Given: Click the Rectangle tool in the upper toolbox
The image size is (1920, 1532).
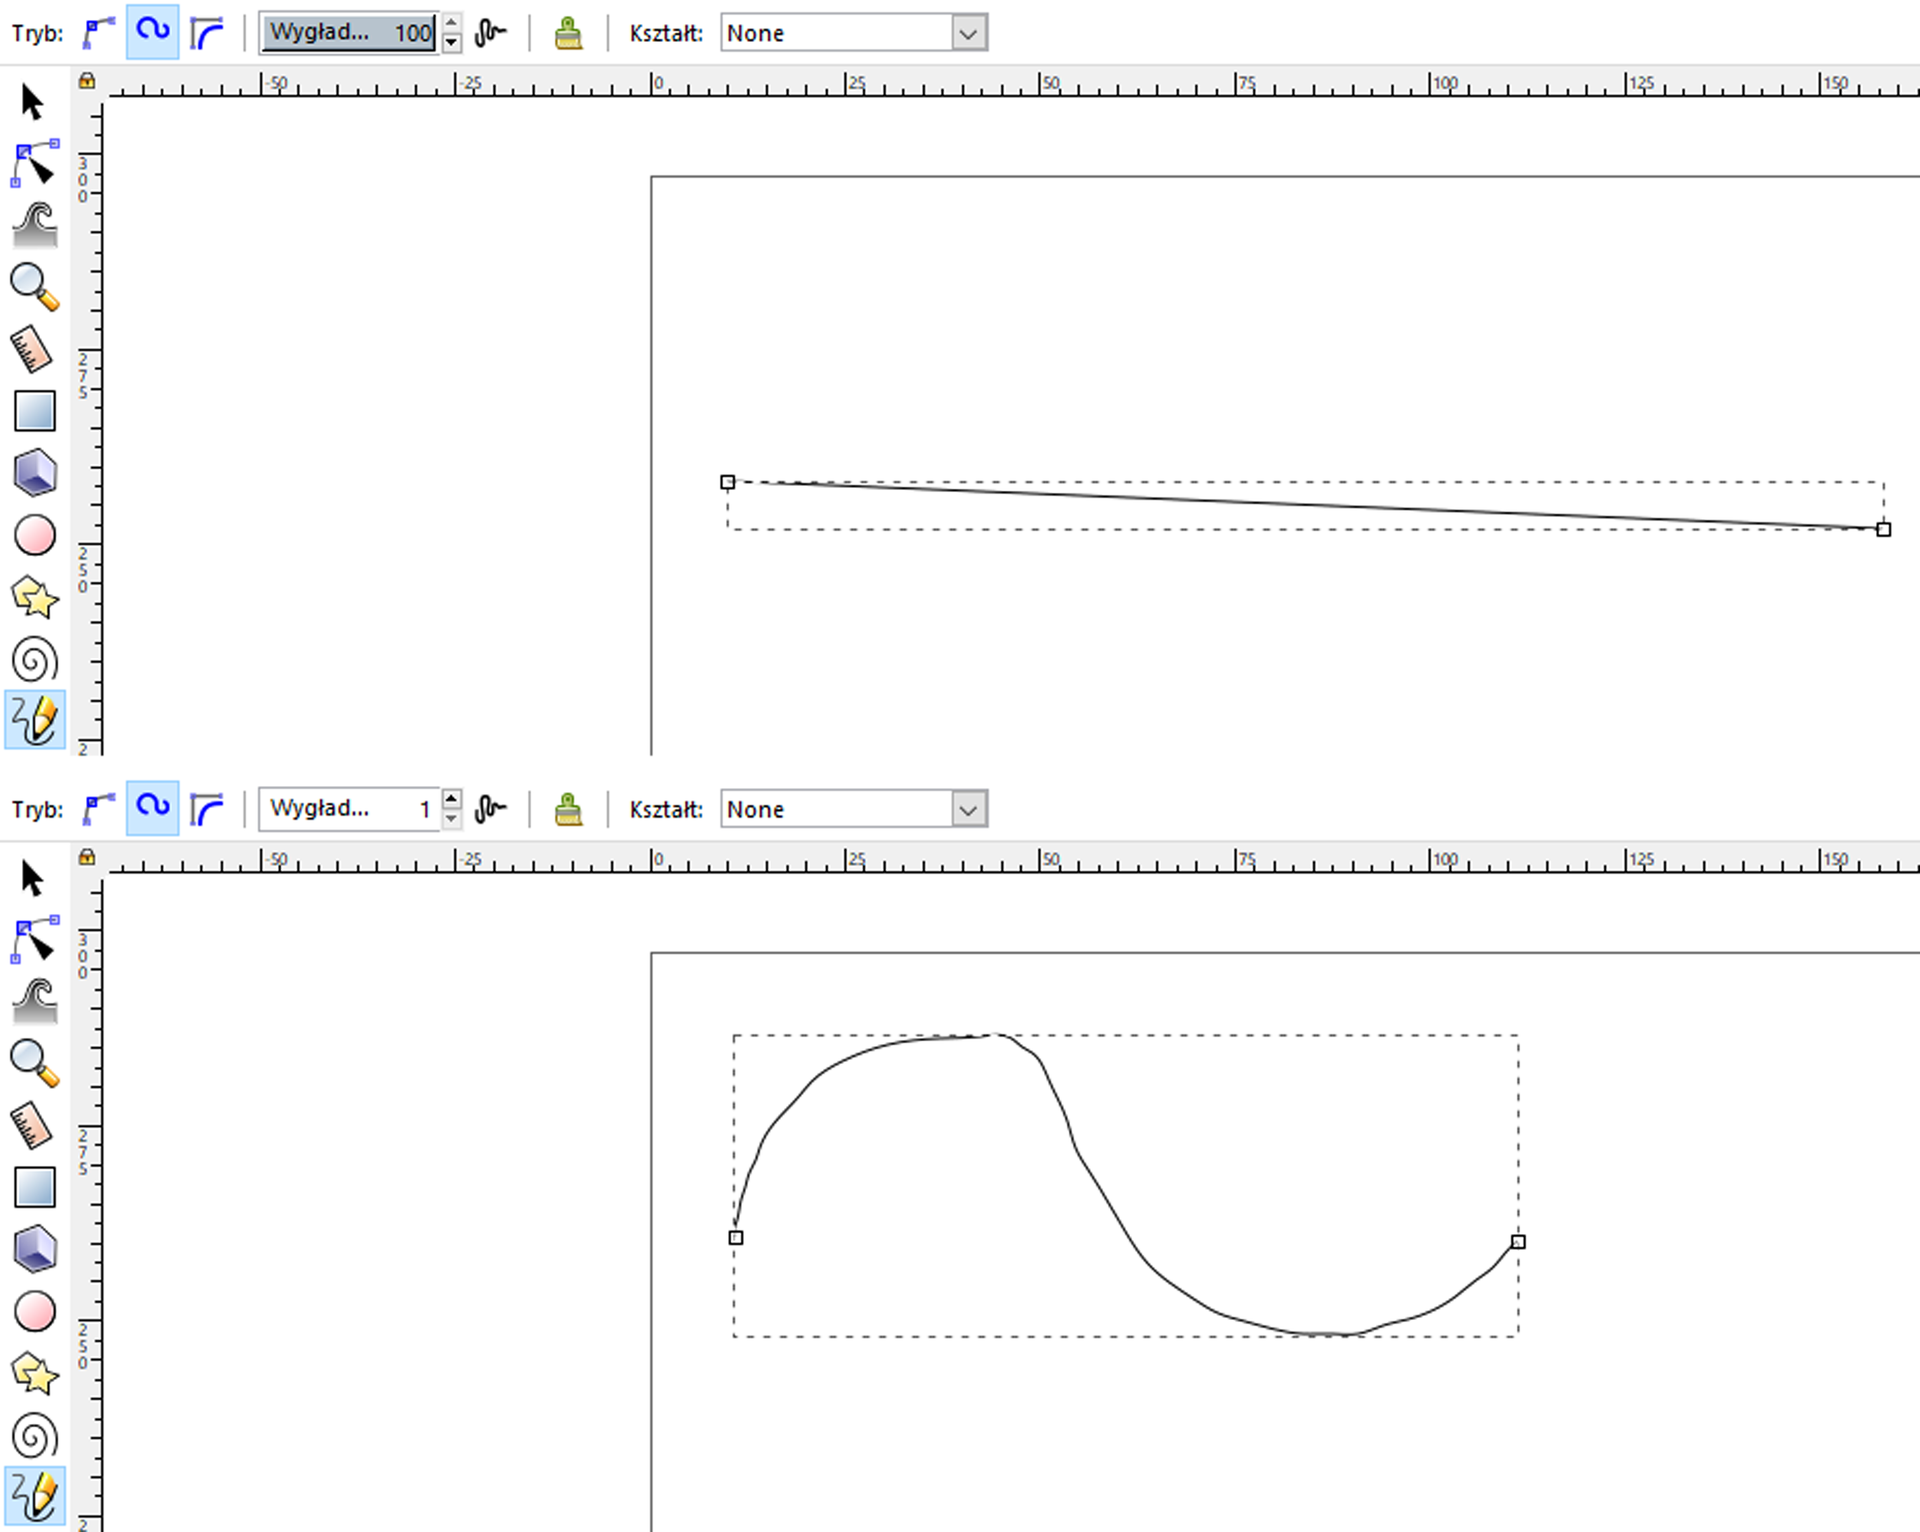Looking at the screenshot, I should 35,411.
